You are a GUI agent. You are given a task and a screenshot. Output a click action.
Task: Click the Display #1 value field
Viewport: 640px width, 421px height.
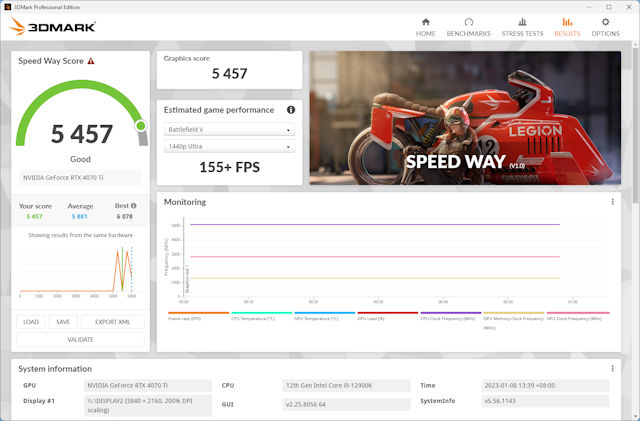148,405
